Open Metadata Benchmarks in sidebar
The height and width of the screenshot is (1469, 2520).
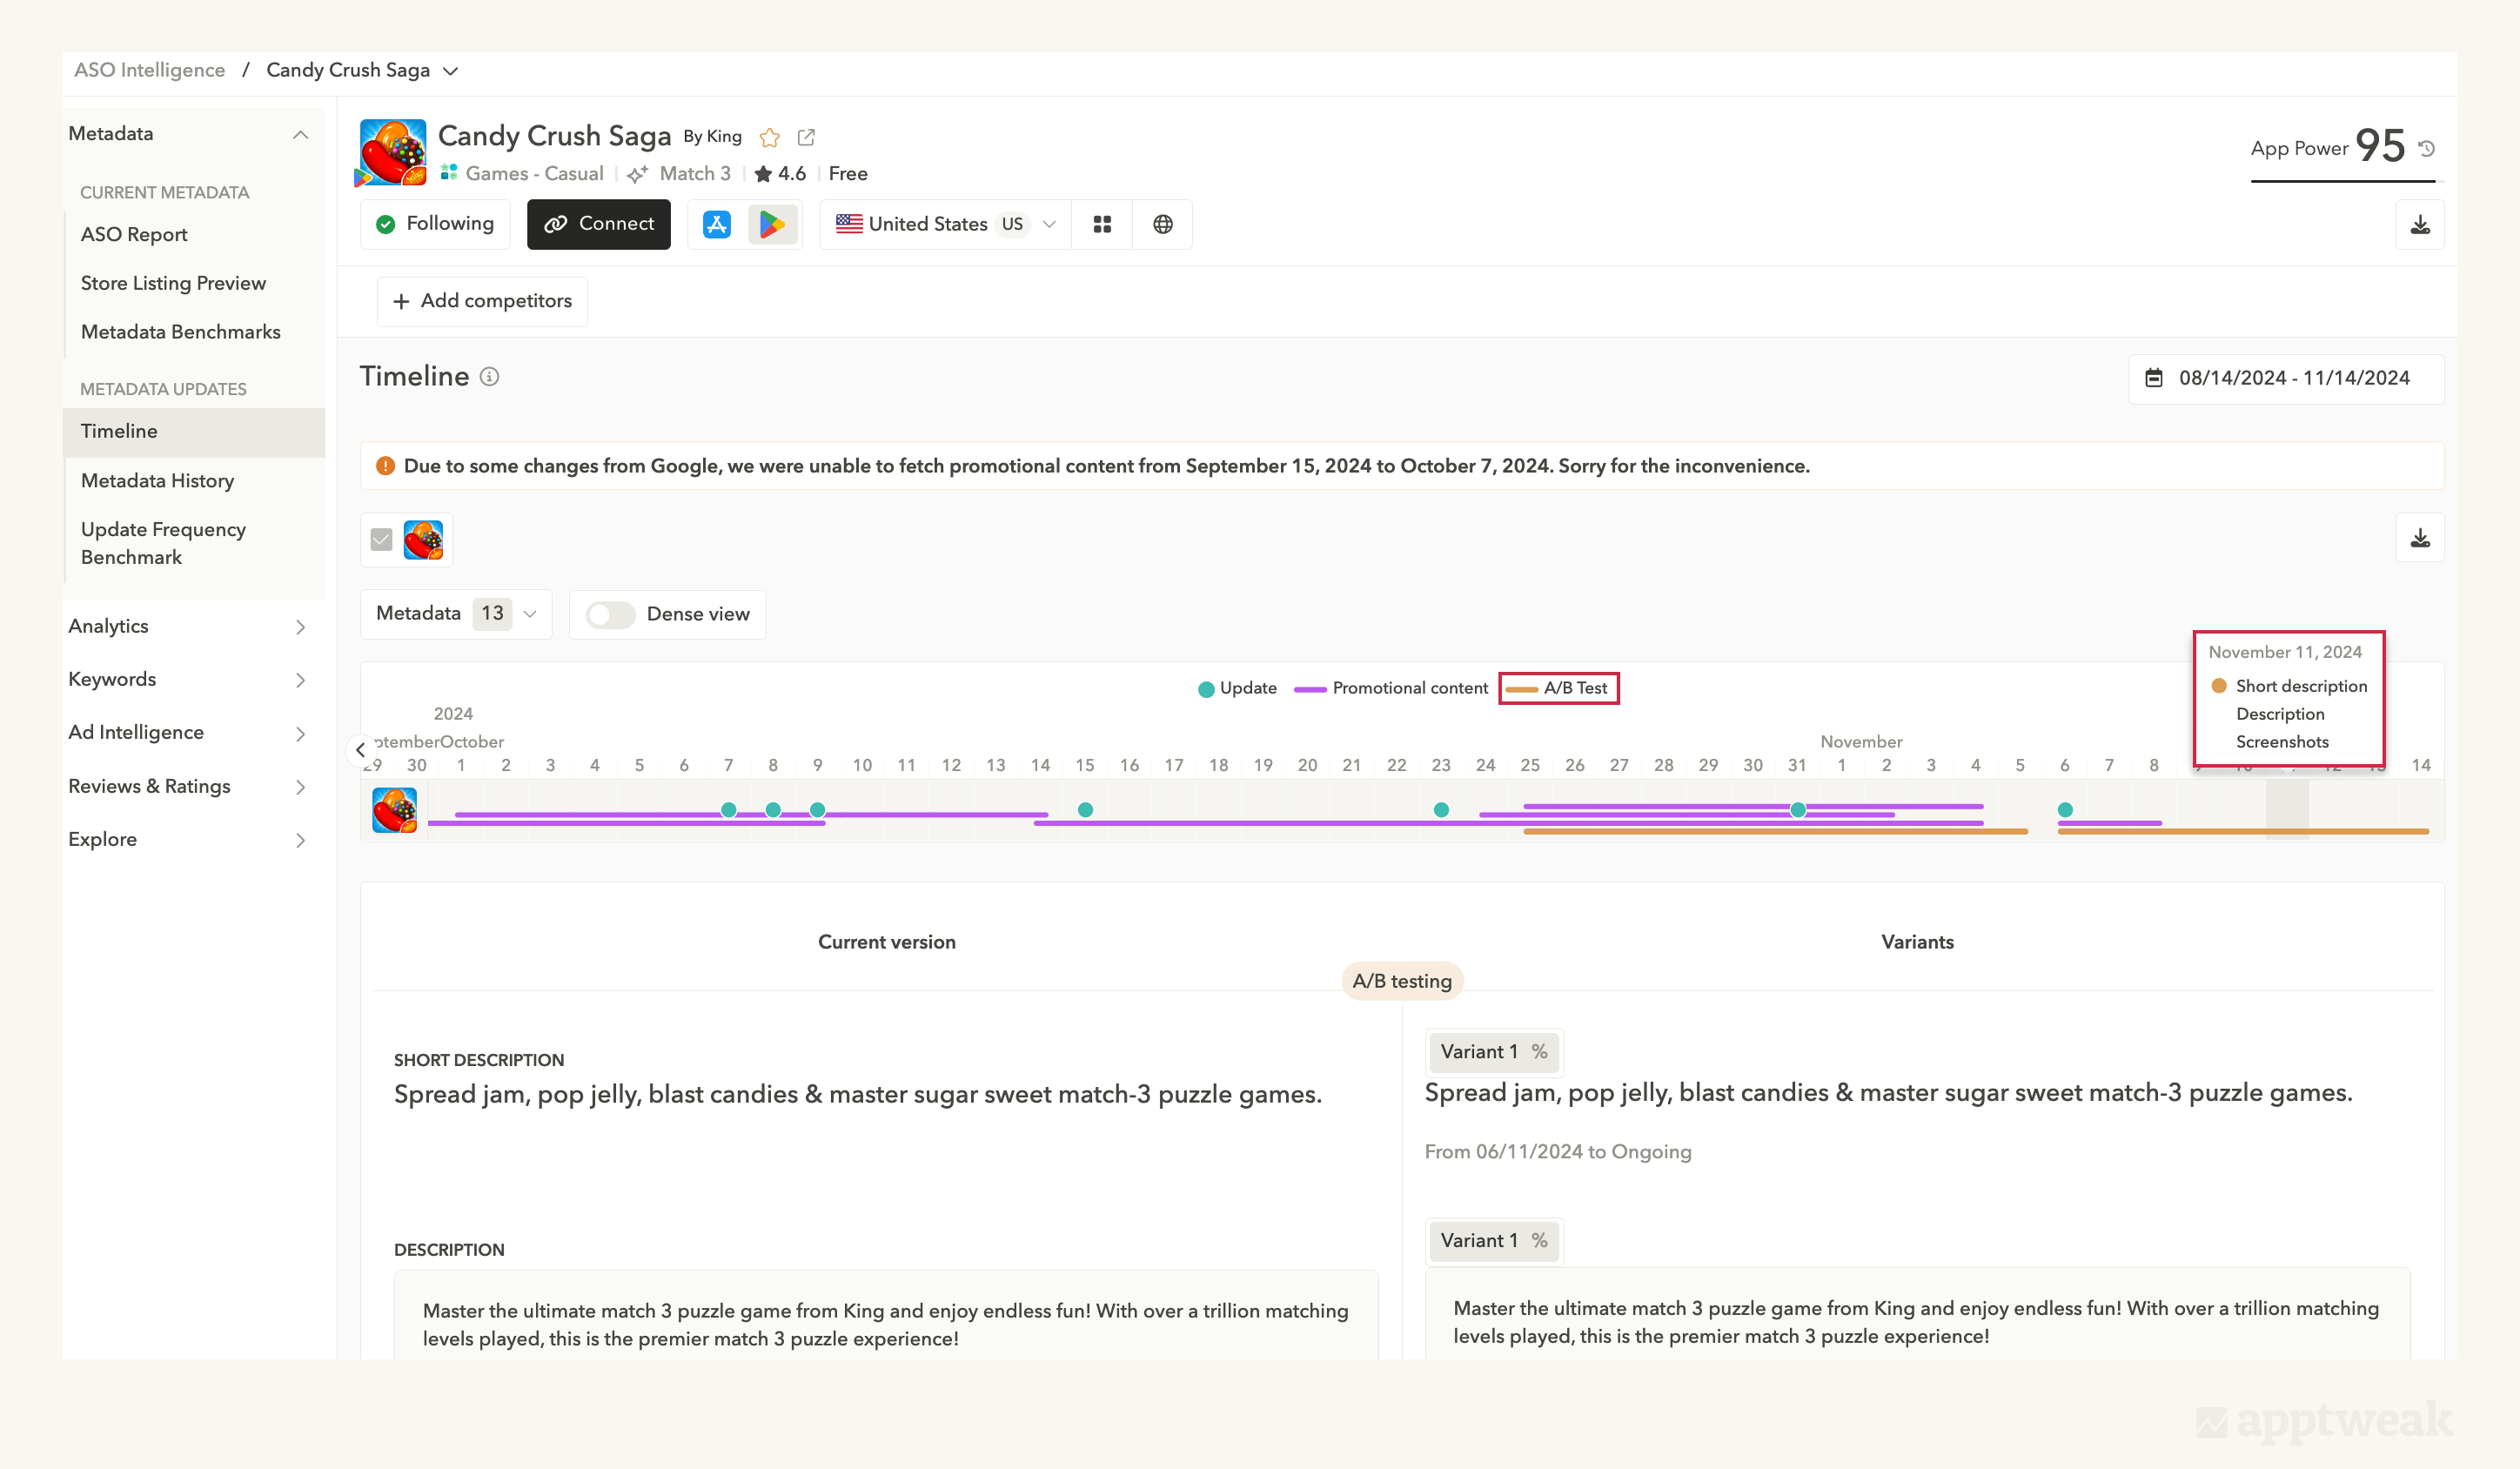coord(180,332)
